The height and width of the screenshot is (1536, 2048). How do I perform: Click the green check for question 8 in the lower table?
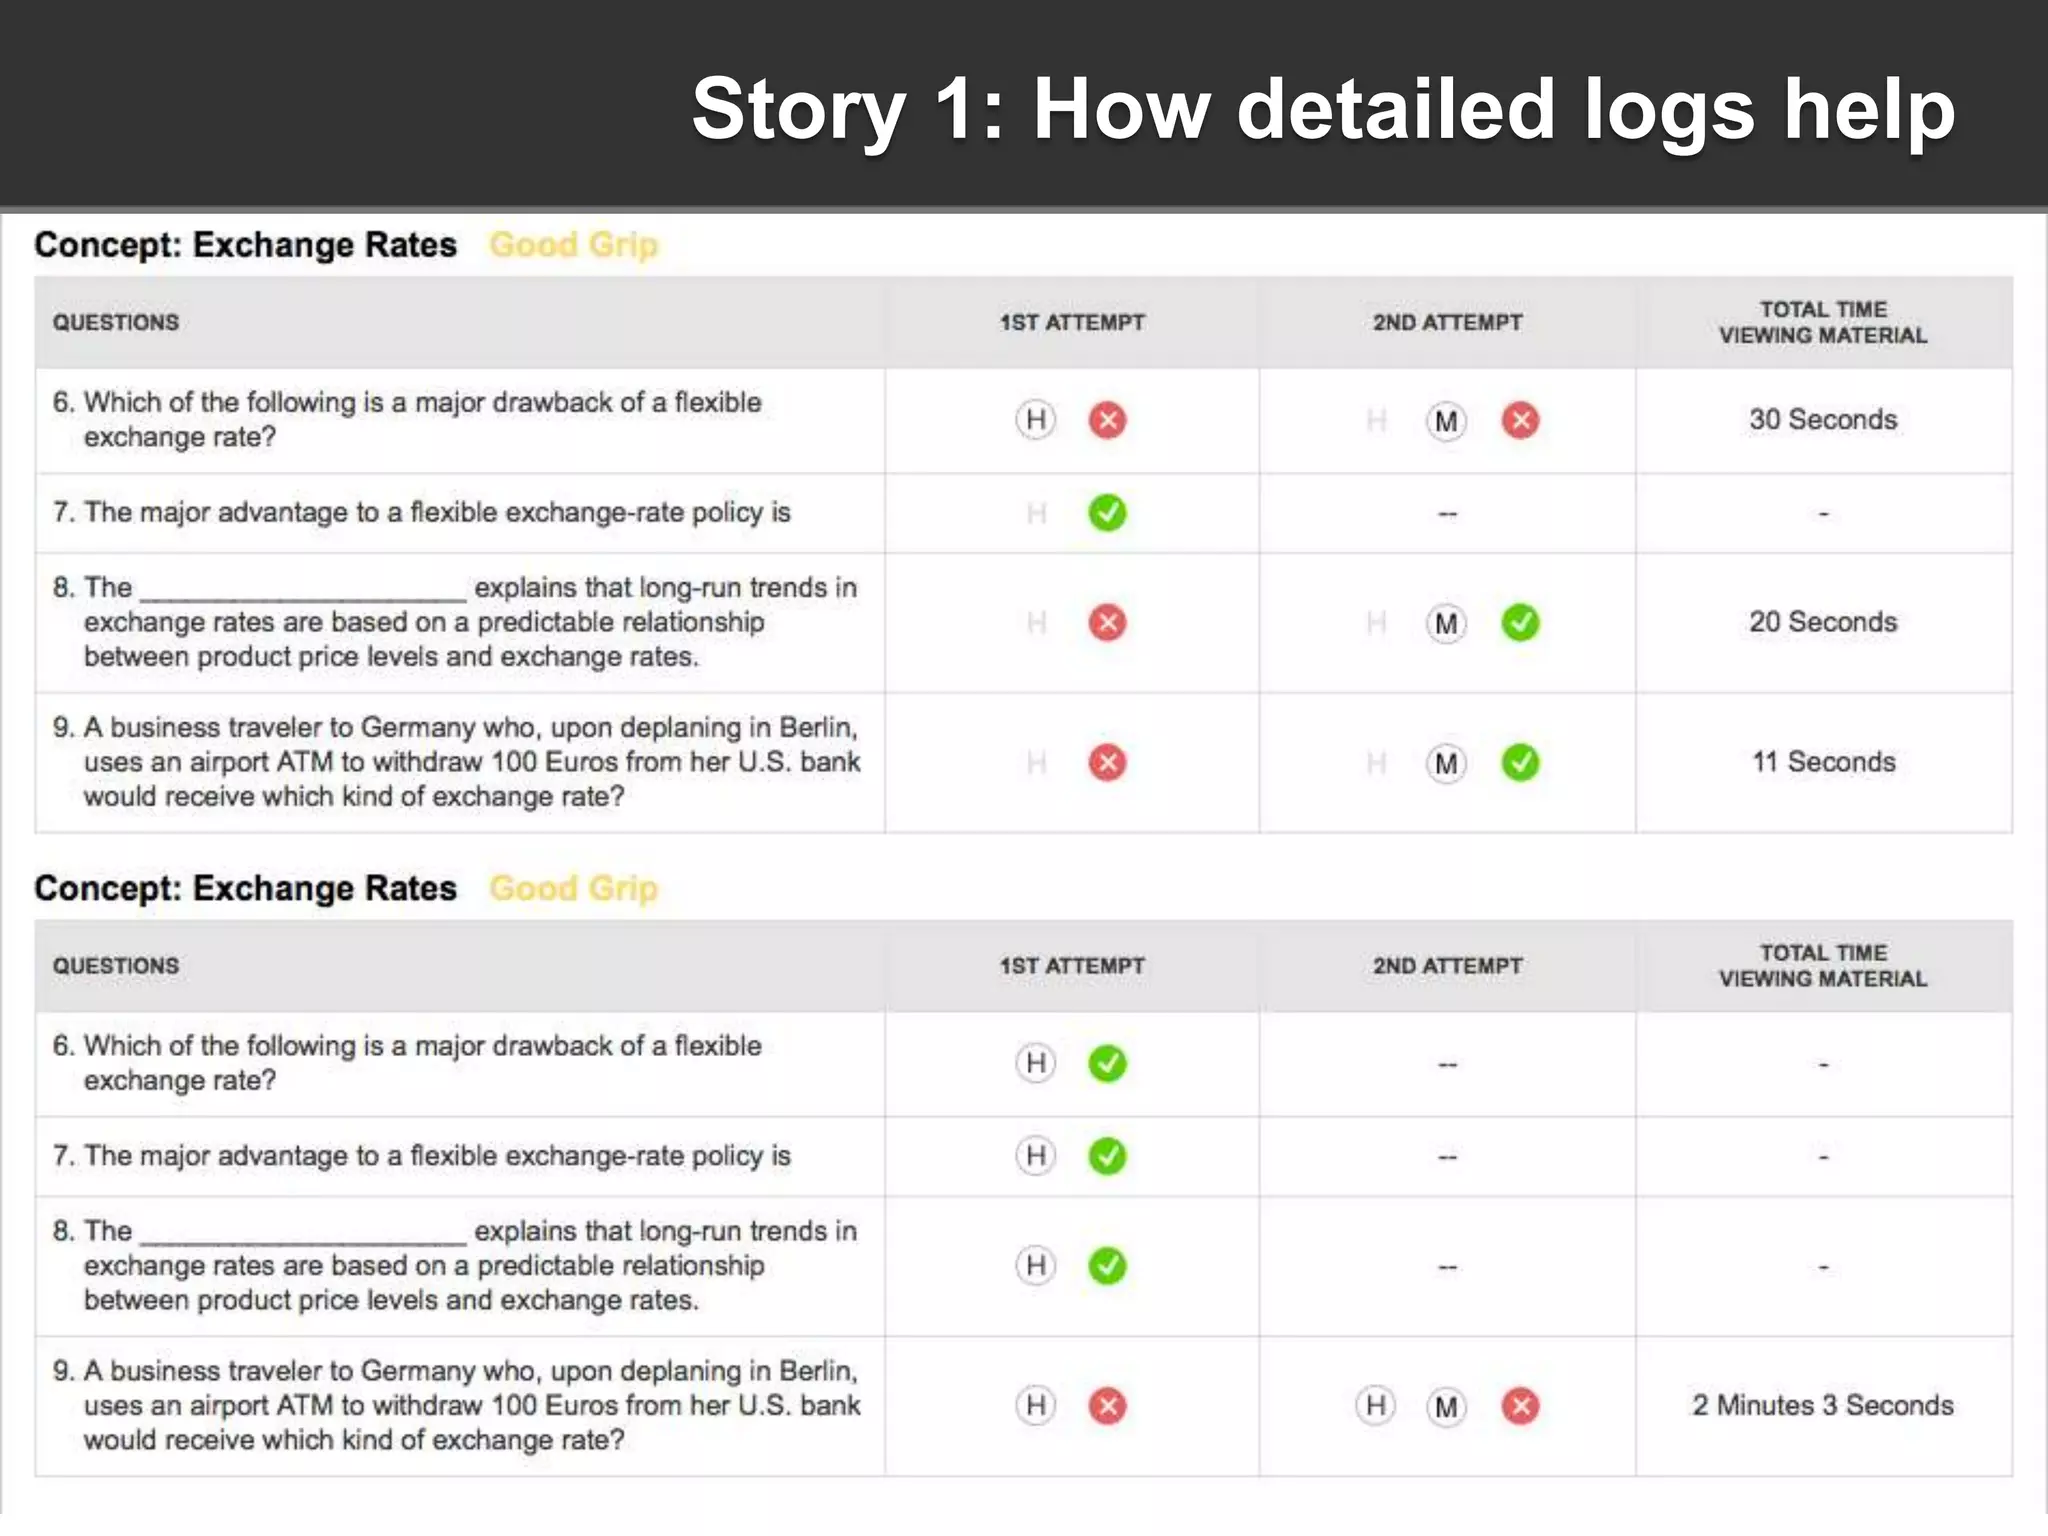point(1107,1265)
